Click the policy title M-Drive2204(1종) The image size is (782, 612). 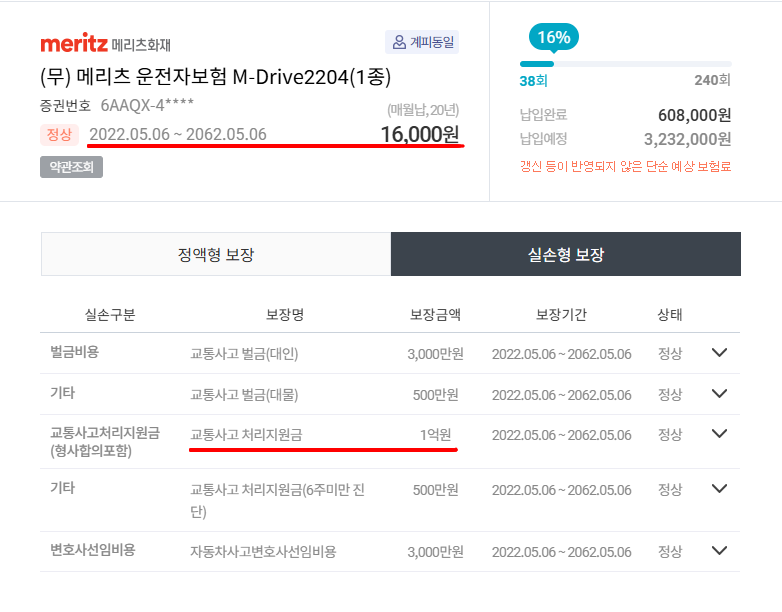click(x=215, y=77)
